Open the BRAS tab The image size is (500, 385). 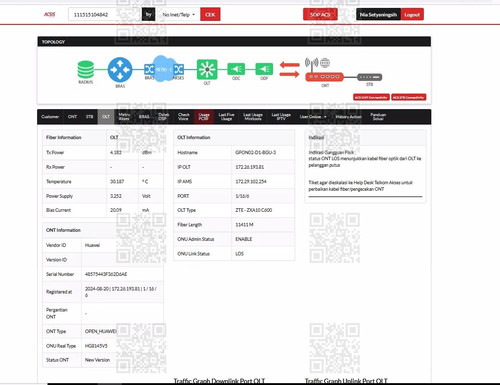[144, 117]
